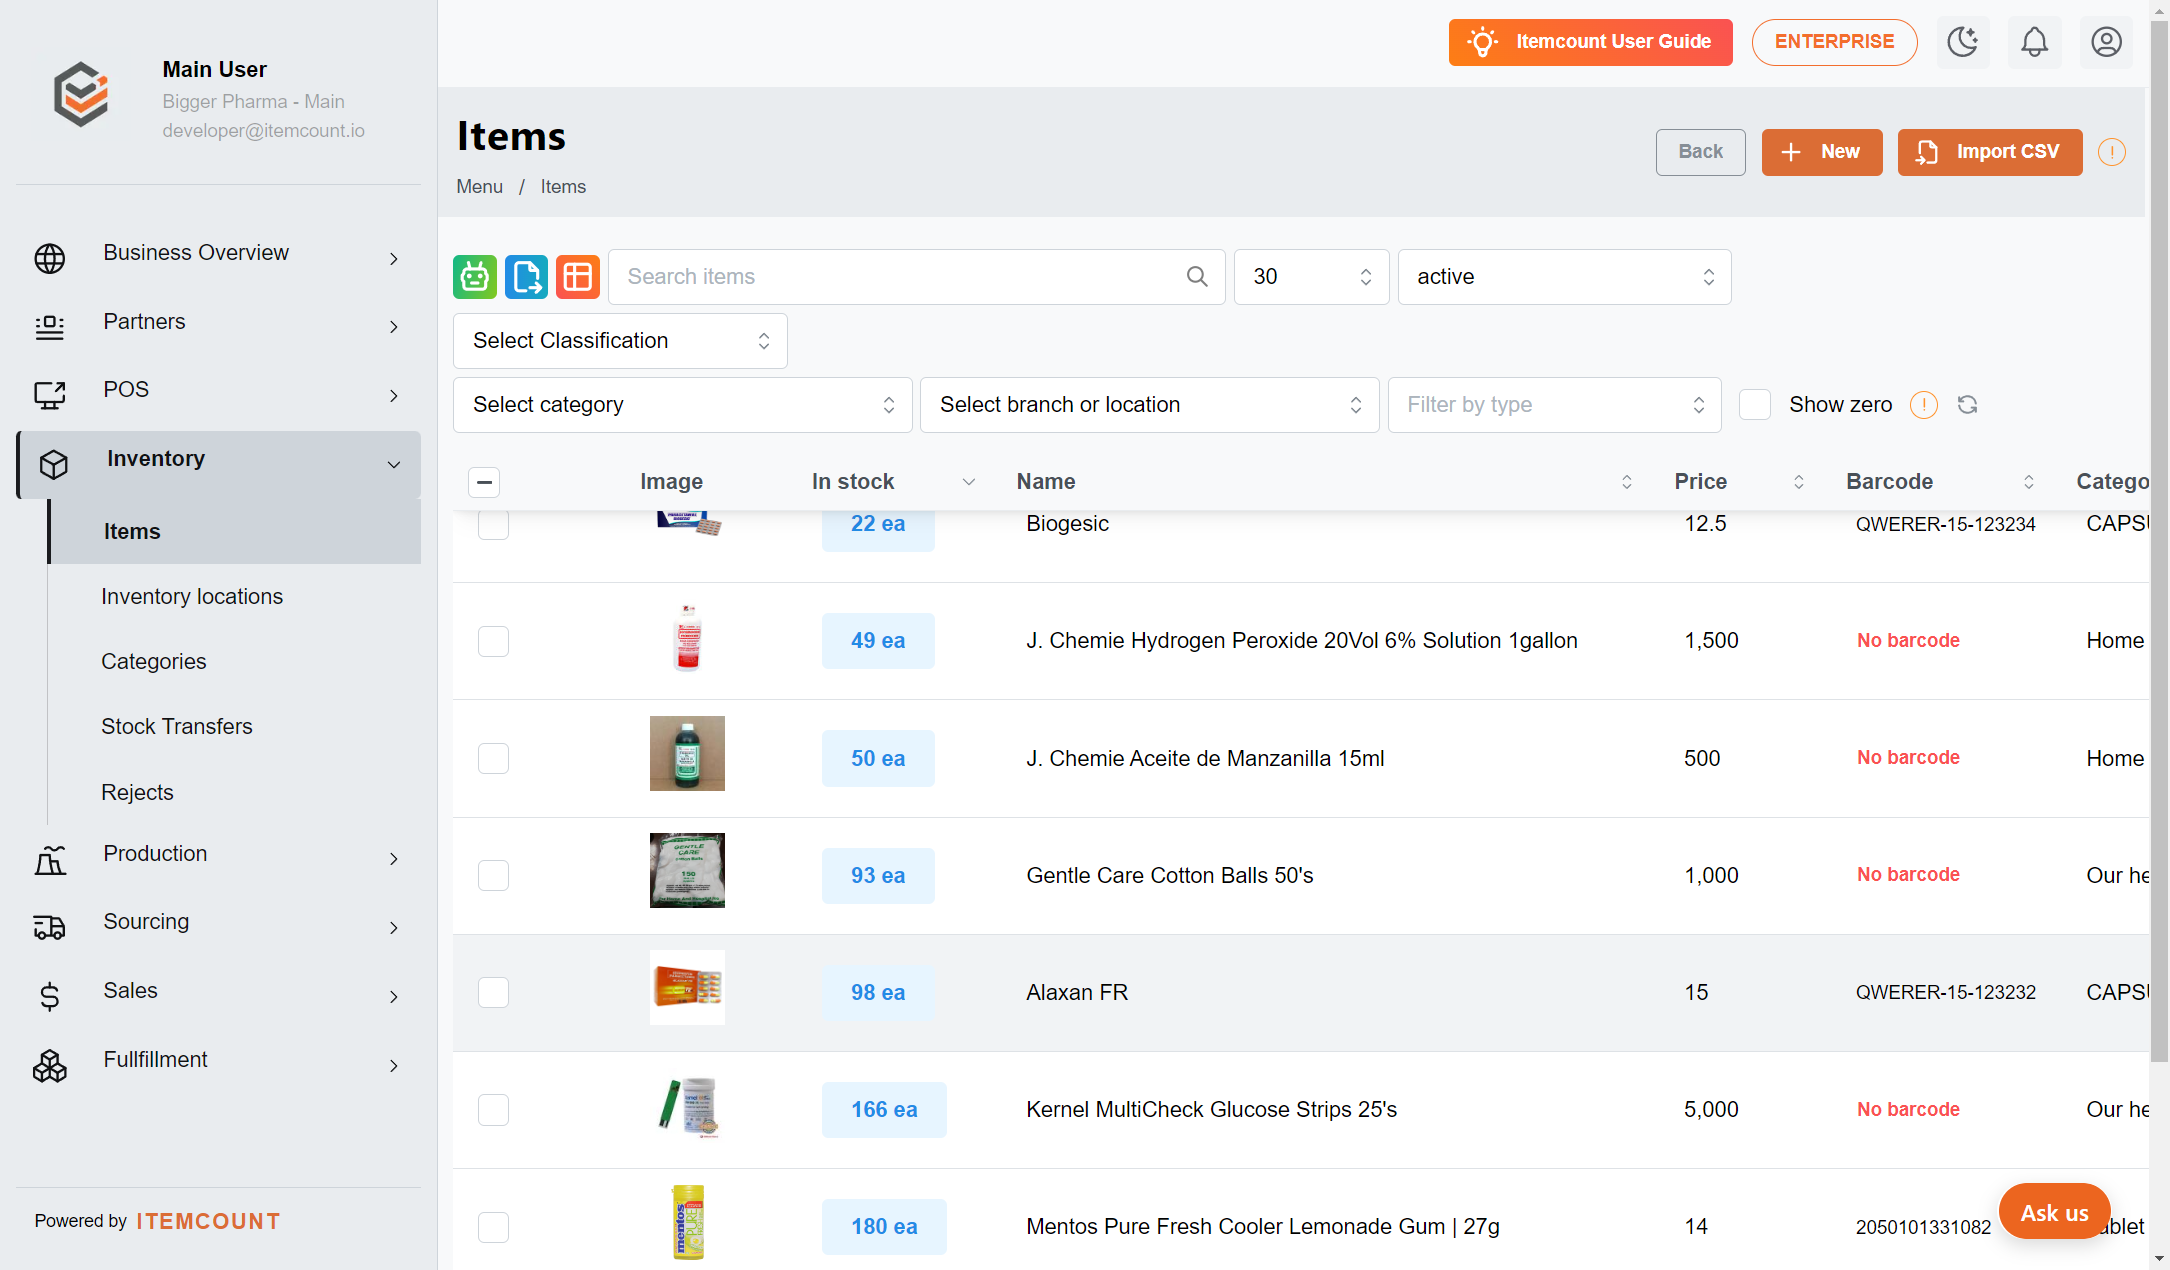Open Categories under Inventory
This screenshot has height=1270, width=2170.
point(154,662)
